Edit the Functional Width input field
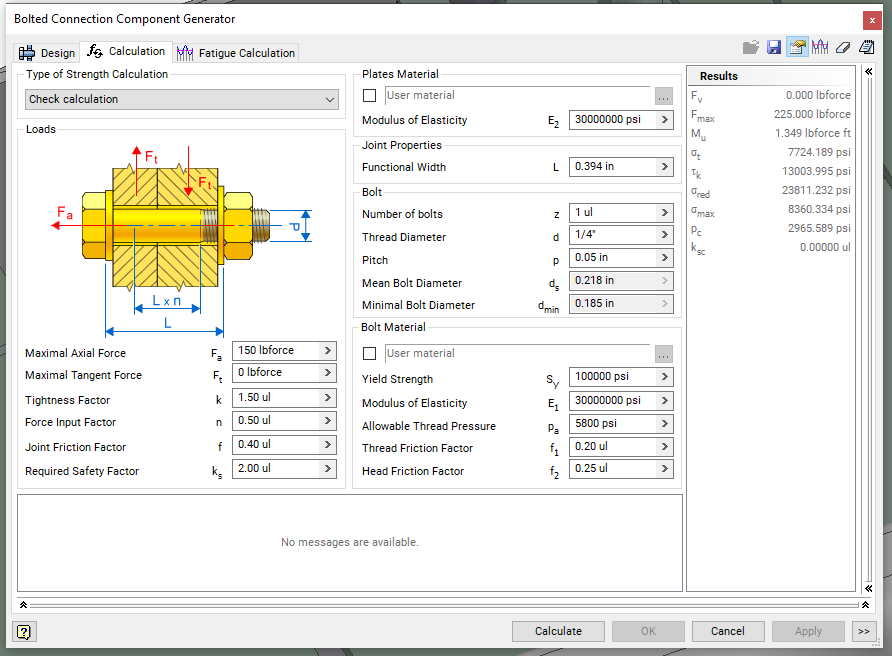Screen dimensions: 892x656 (614, 166)
